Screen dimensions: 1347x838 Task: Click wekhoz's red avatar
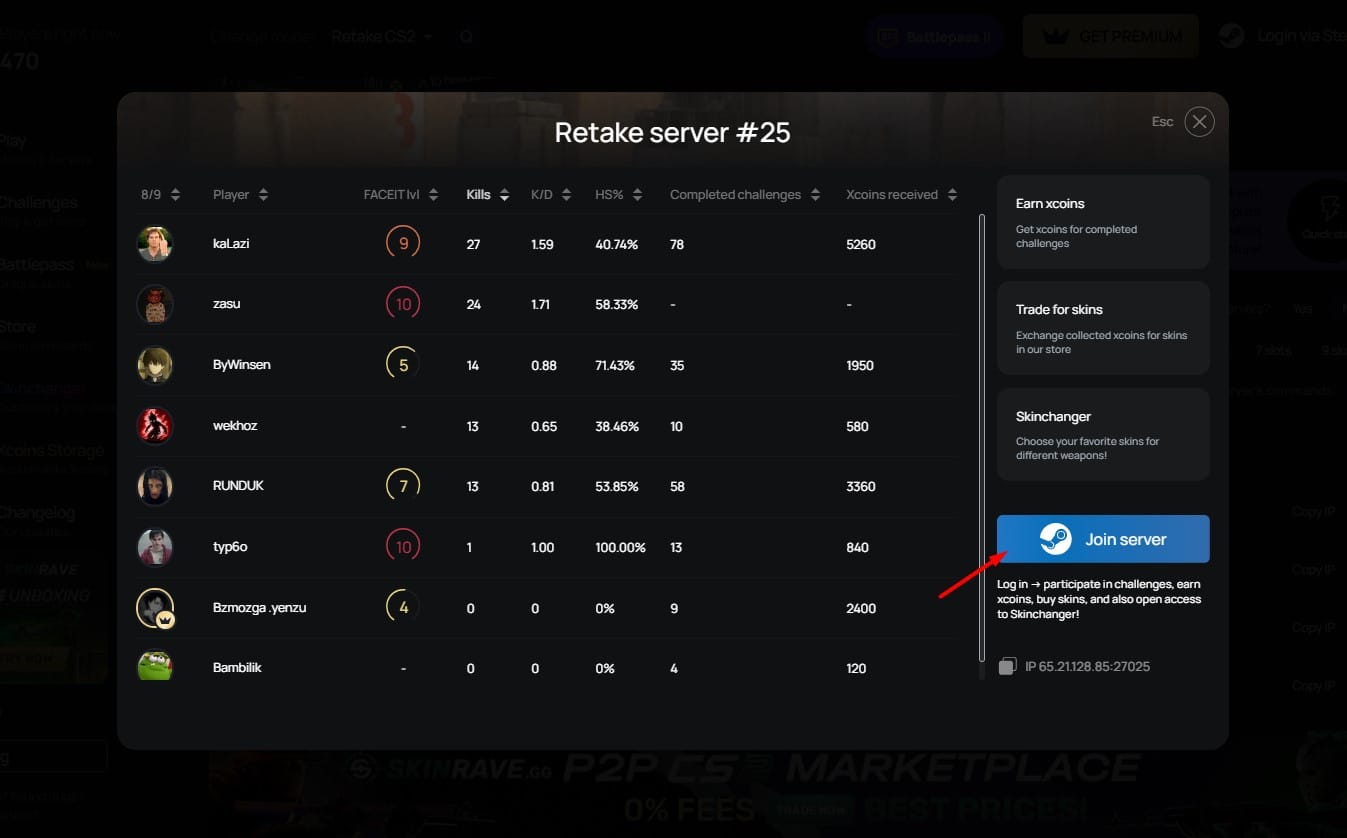pyautogui.click(x=155, y=426)
